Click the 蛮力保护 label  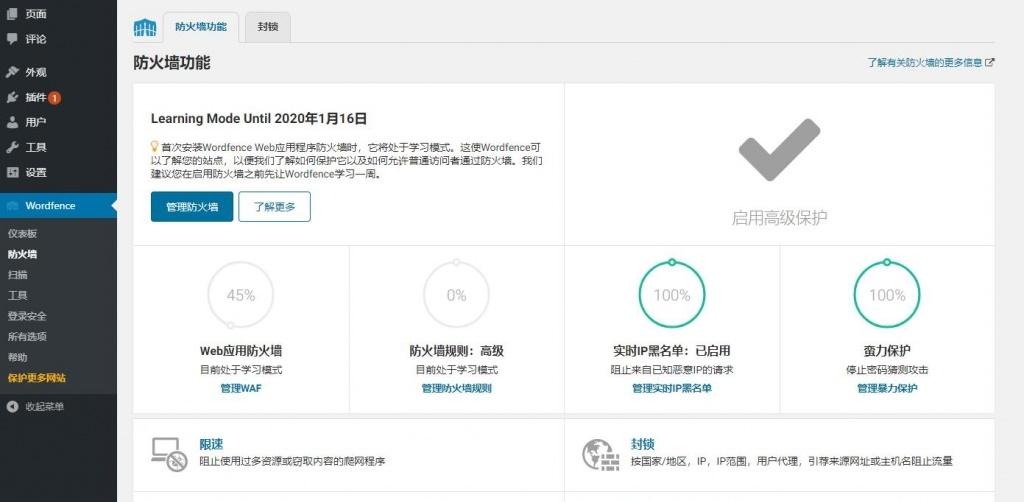point(887,351)
